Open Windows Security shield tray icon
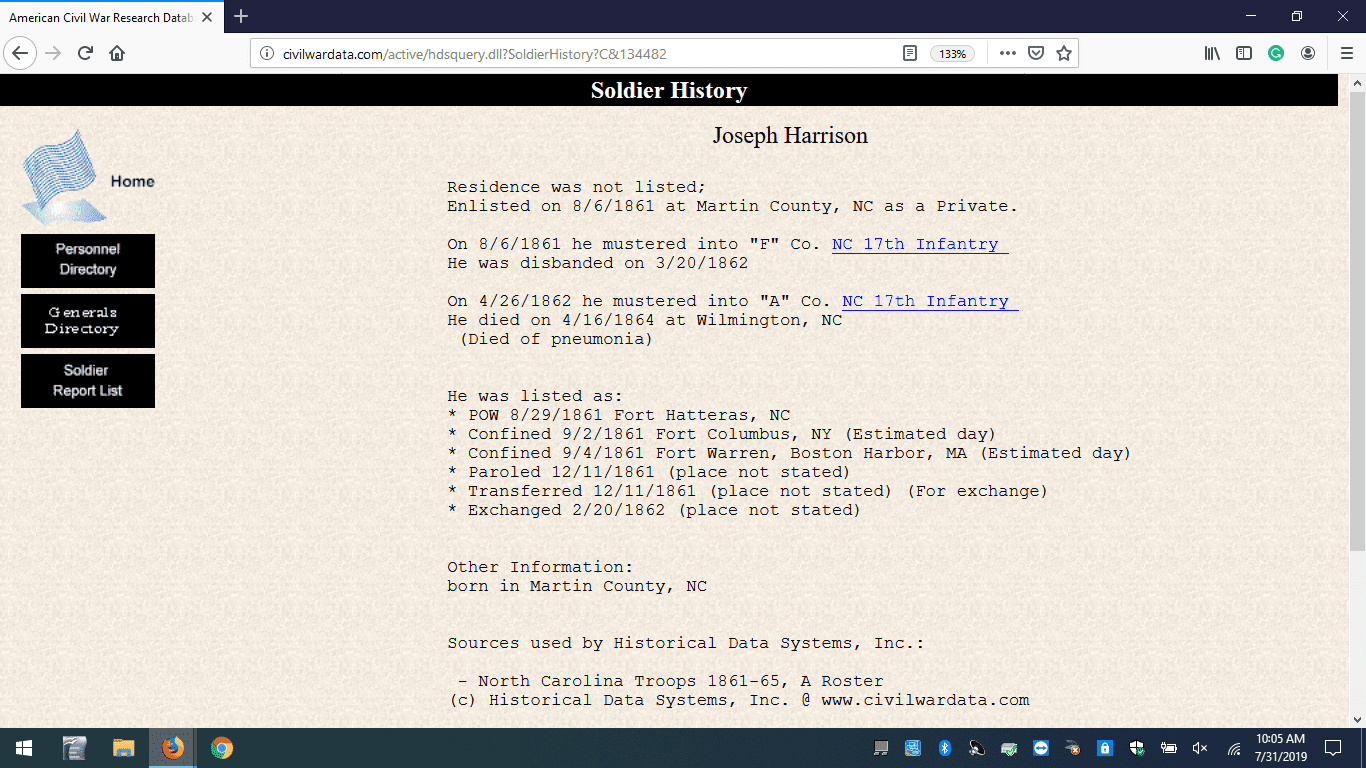Screen dimensions: 1366x768 [1137, 748]
